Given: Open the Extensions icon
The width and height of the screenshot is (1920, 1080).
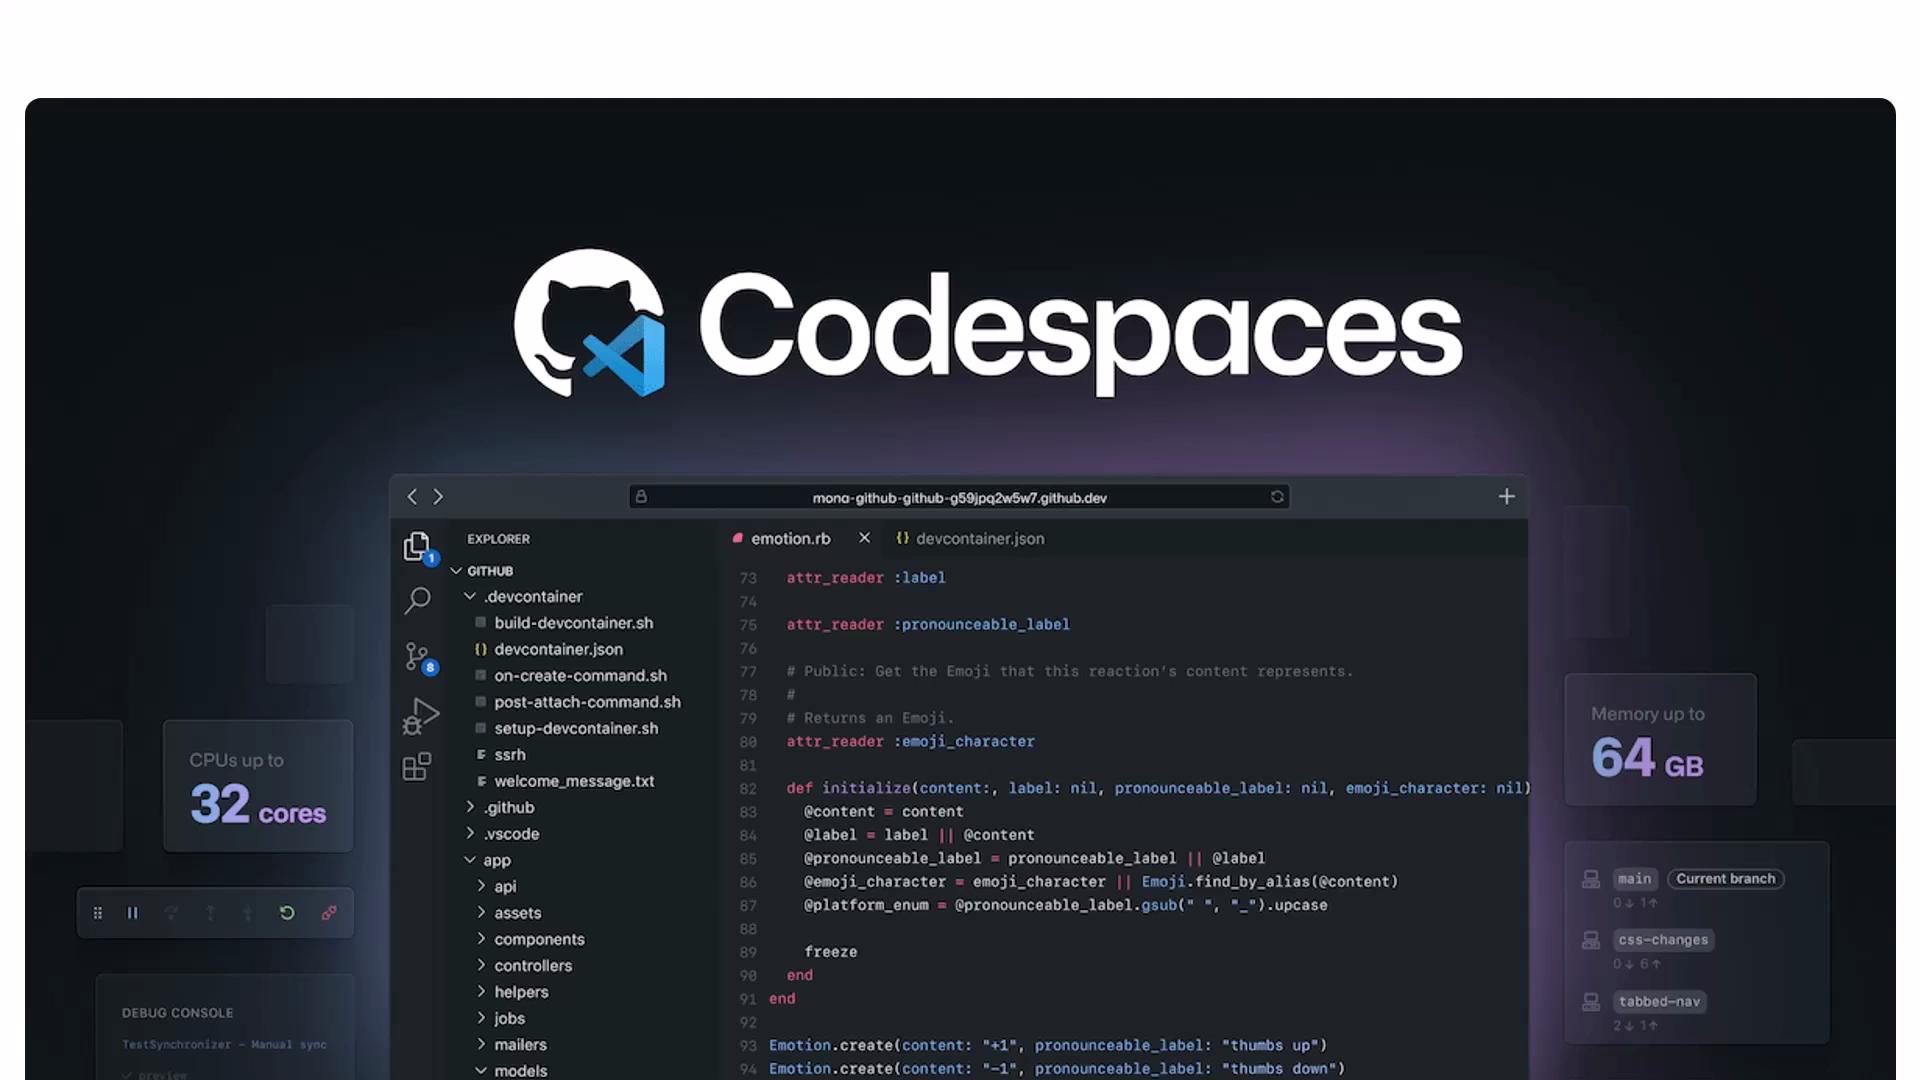Looking at the screenshot, I should (417, 767).
